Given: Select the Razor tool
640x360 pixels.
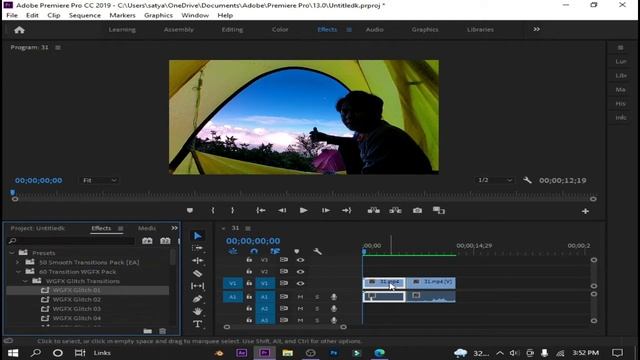Looking at the screenshot, I should (x=198, y=273).
